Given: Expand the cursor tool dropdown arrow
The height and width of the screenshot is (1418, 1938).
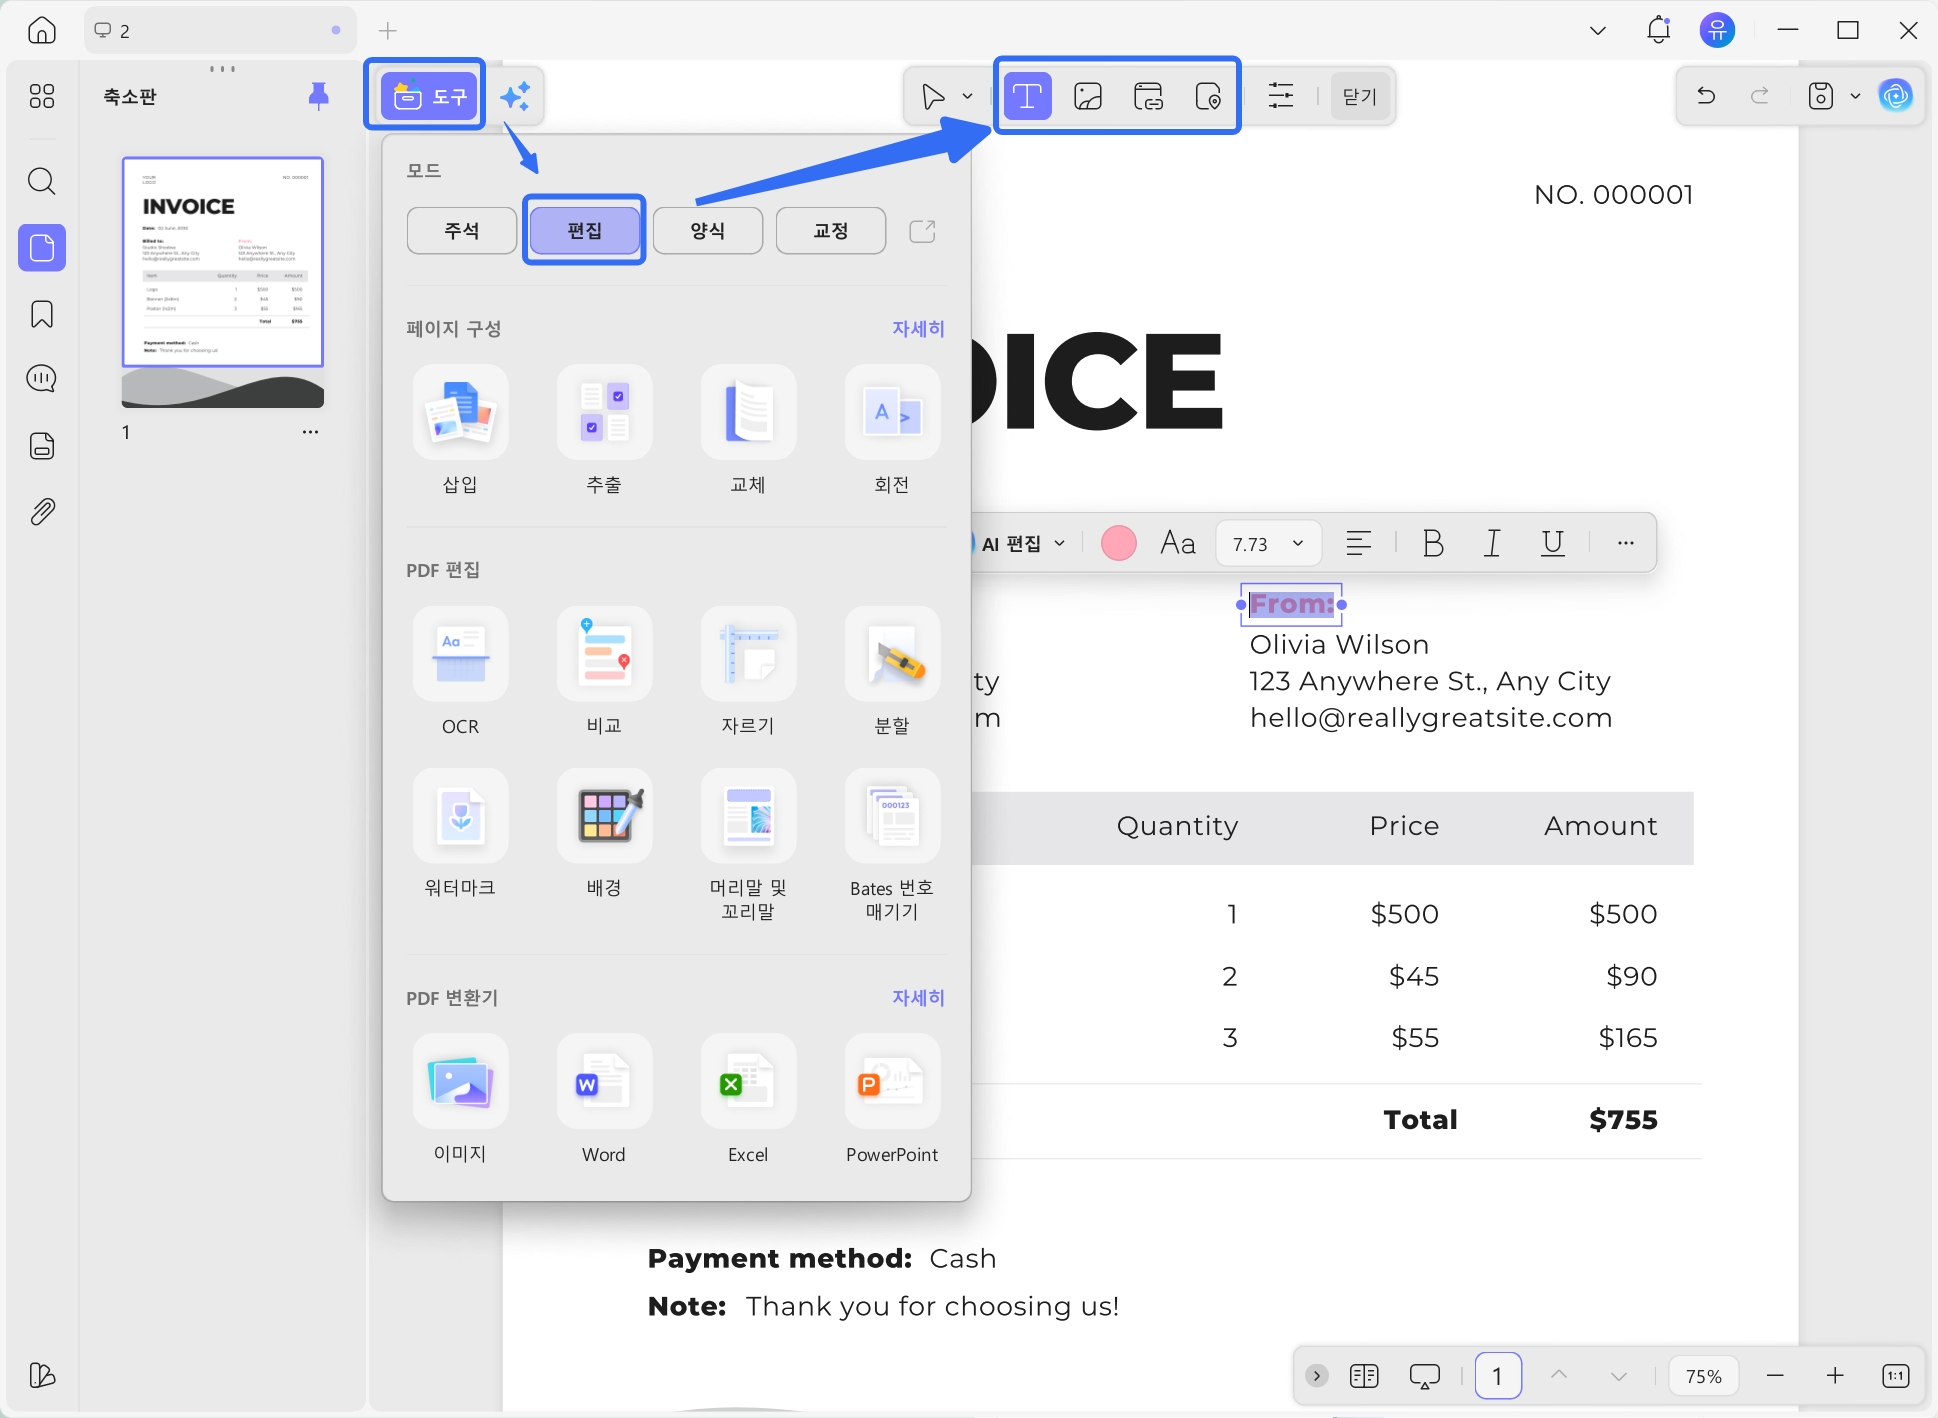Looking at the screenshot, I should coord(967,96).
